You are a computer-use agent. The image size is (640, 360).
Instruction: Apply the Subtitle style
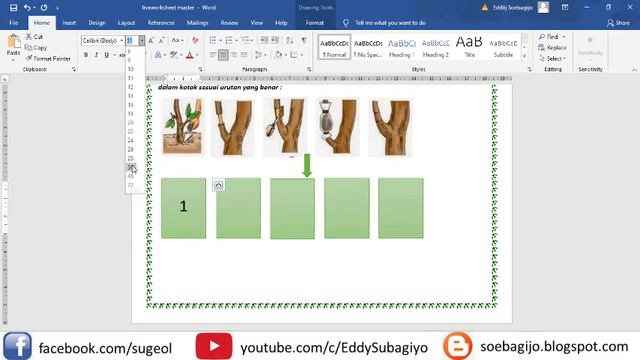(x=503, y=47)
